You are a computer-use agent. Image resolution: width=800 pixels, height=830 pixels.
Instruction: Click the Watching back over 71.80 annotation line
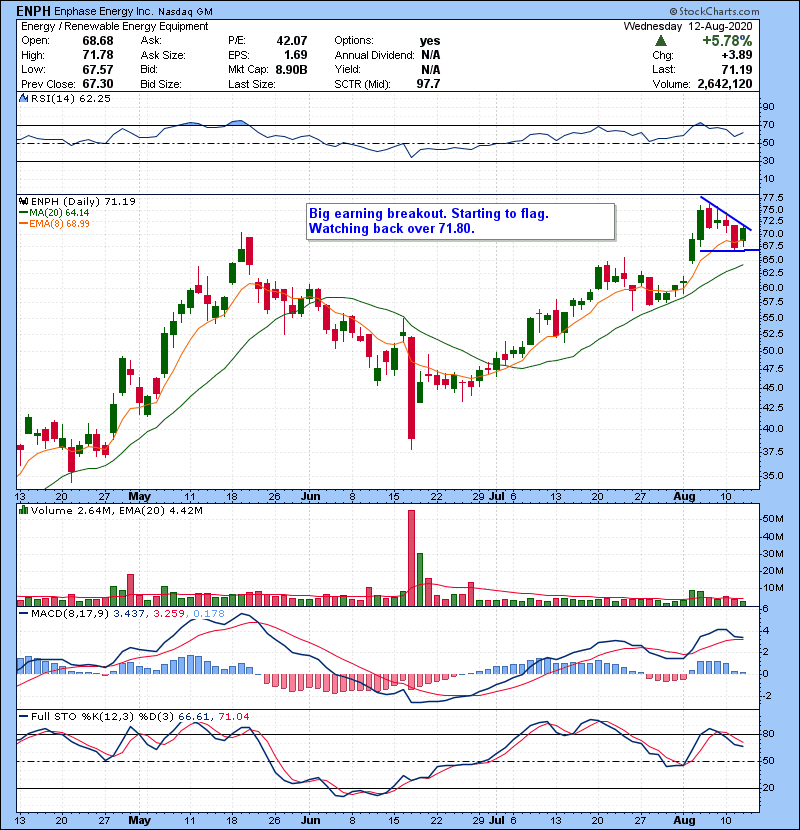click(392, 229)
